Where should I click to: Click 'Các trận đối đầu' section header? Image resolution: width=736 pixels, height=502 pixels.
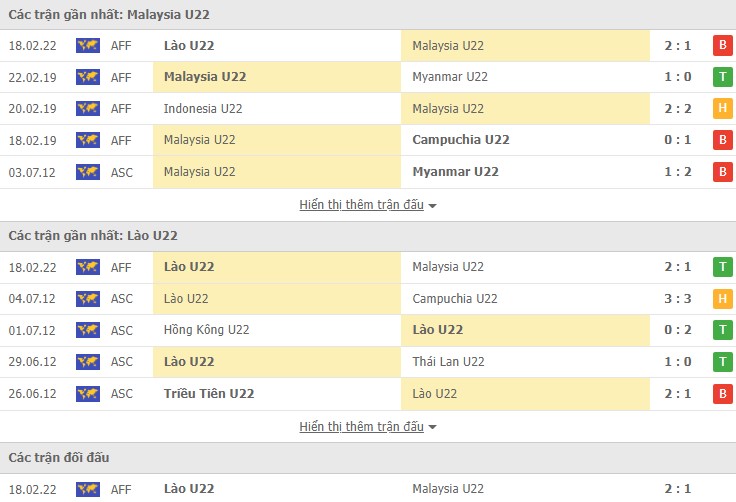(59, 458)
